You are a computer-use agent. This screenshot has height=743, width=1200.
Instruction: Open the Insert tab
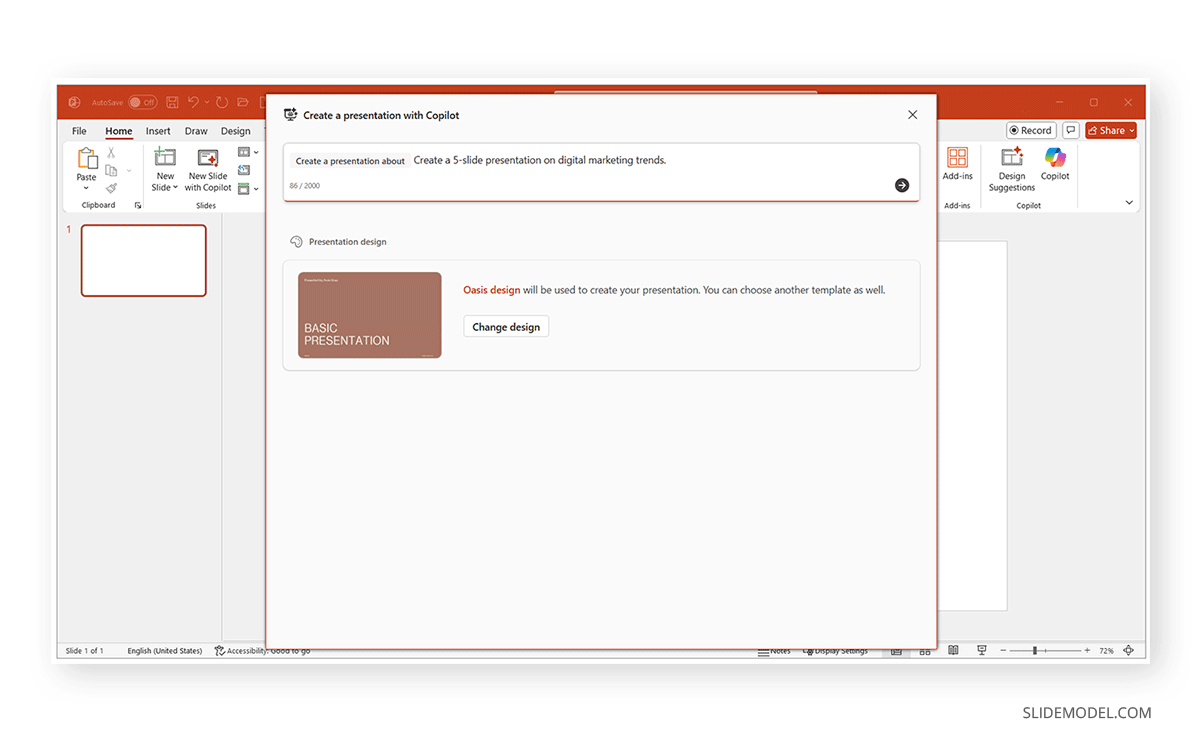pos(158,131)
